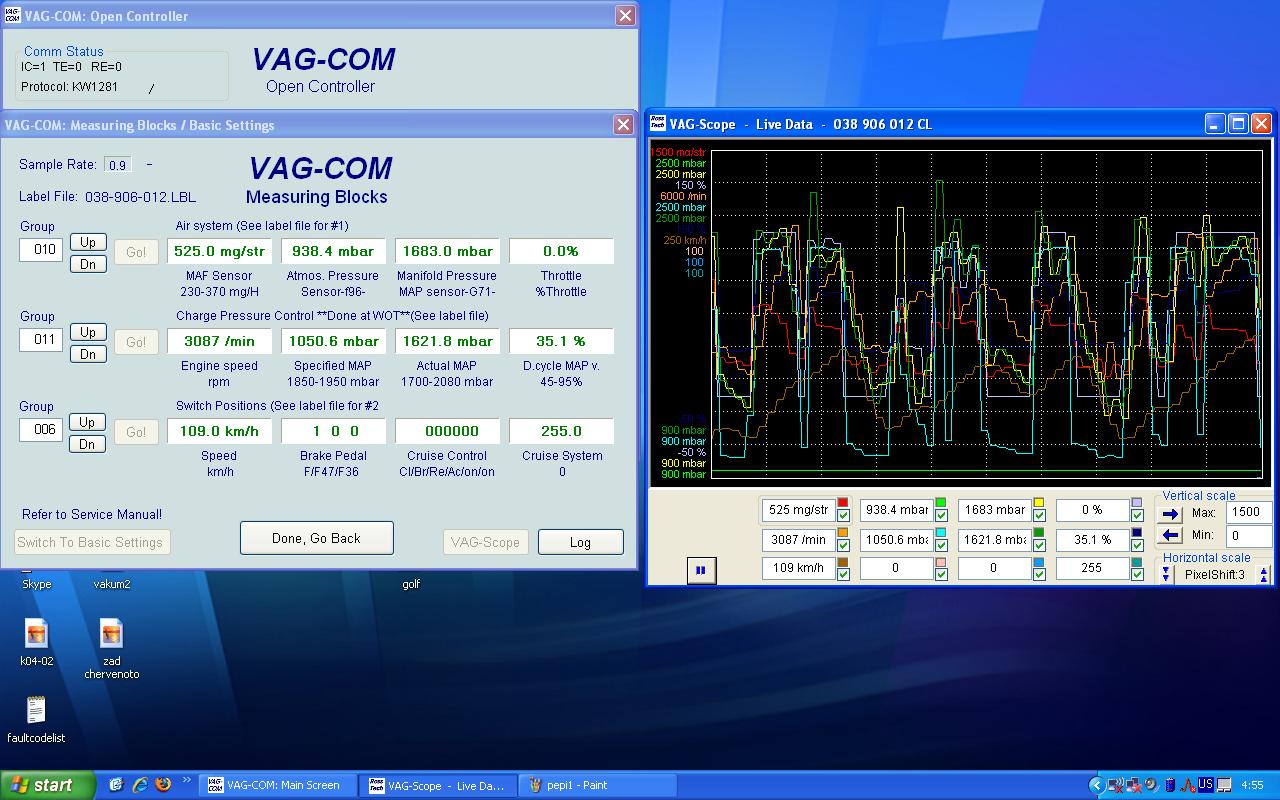
Task: Launch Internet Explorer from quick launch
Action: [140, 785]
